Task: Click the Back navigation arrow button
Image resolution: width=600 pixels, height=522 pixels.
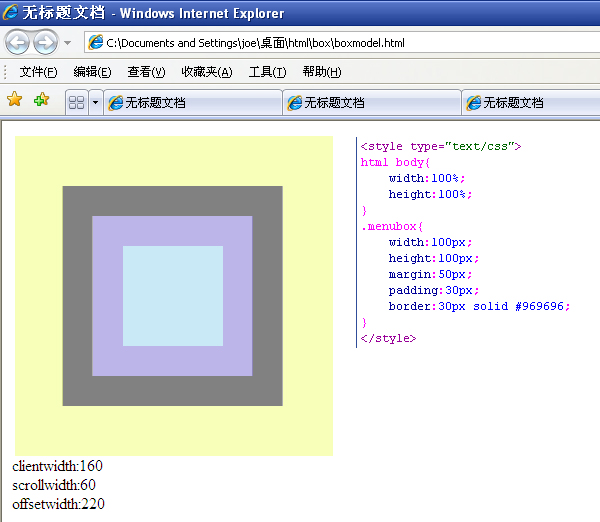Action: tap(19, 43)
